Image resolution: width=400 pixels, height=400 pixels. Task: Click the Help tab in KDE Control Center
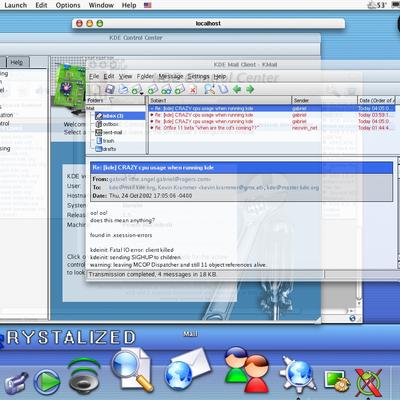(x=17, y=62)
